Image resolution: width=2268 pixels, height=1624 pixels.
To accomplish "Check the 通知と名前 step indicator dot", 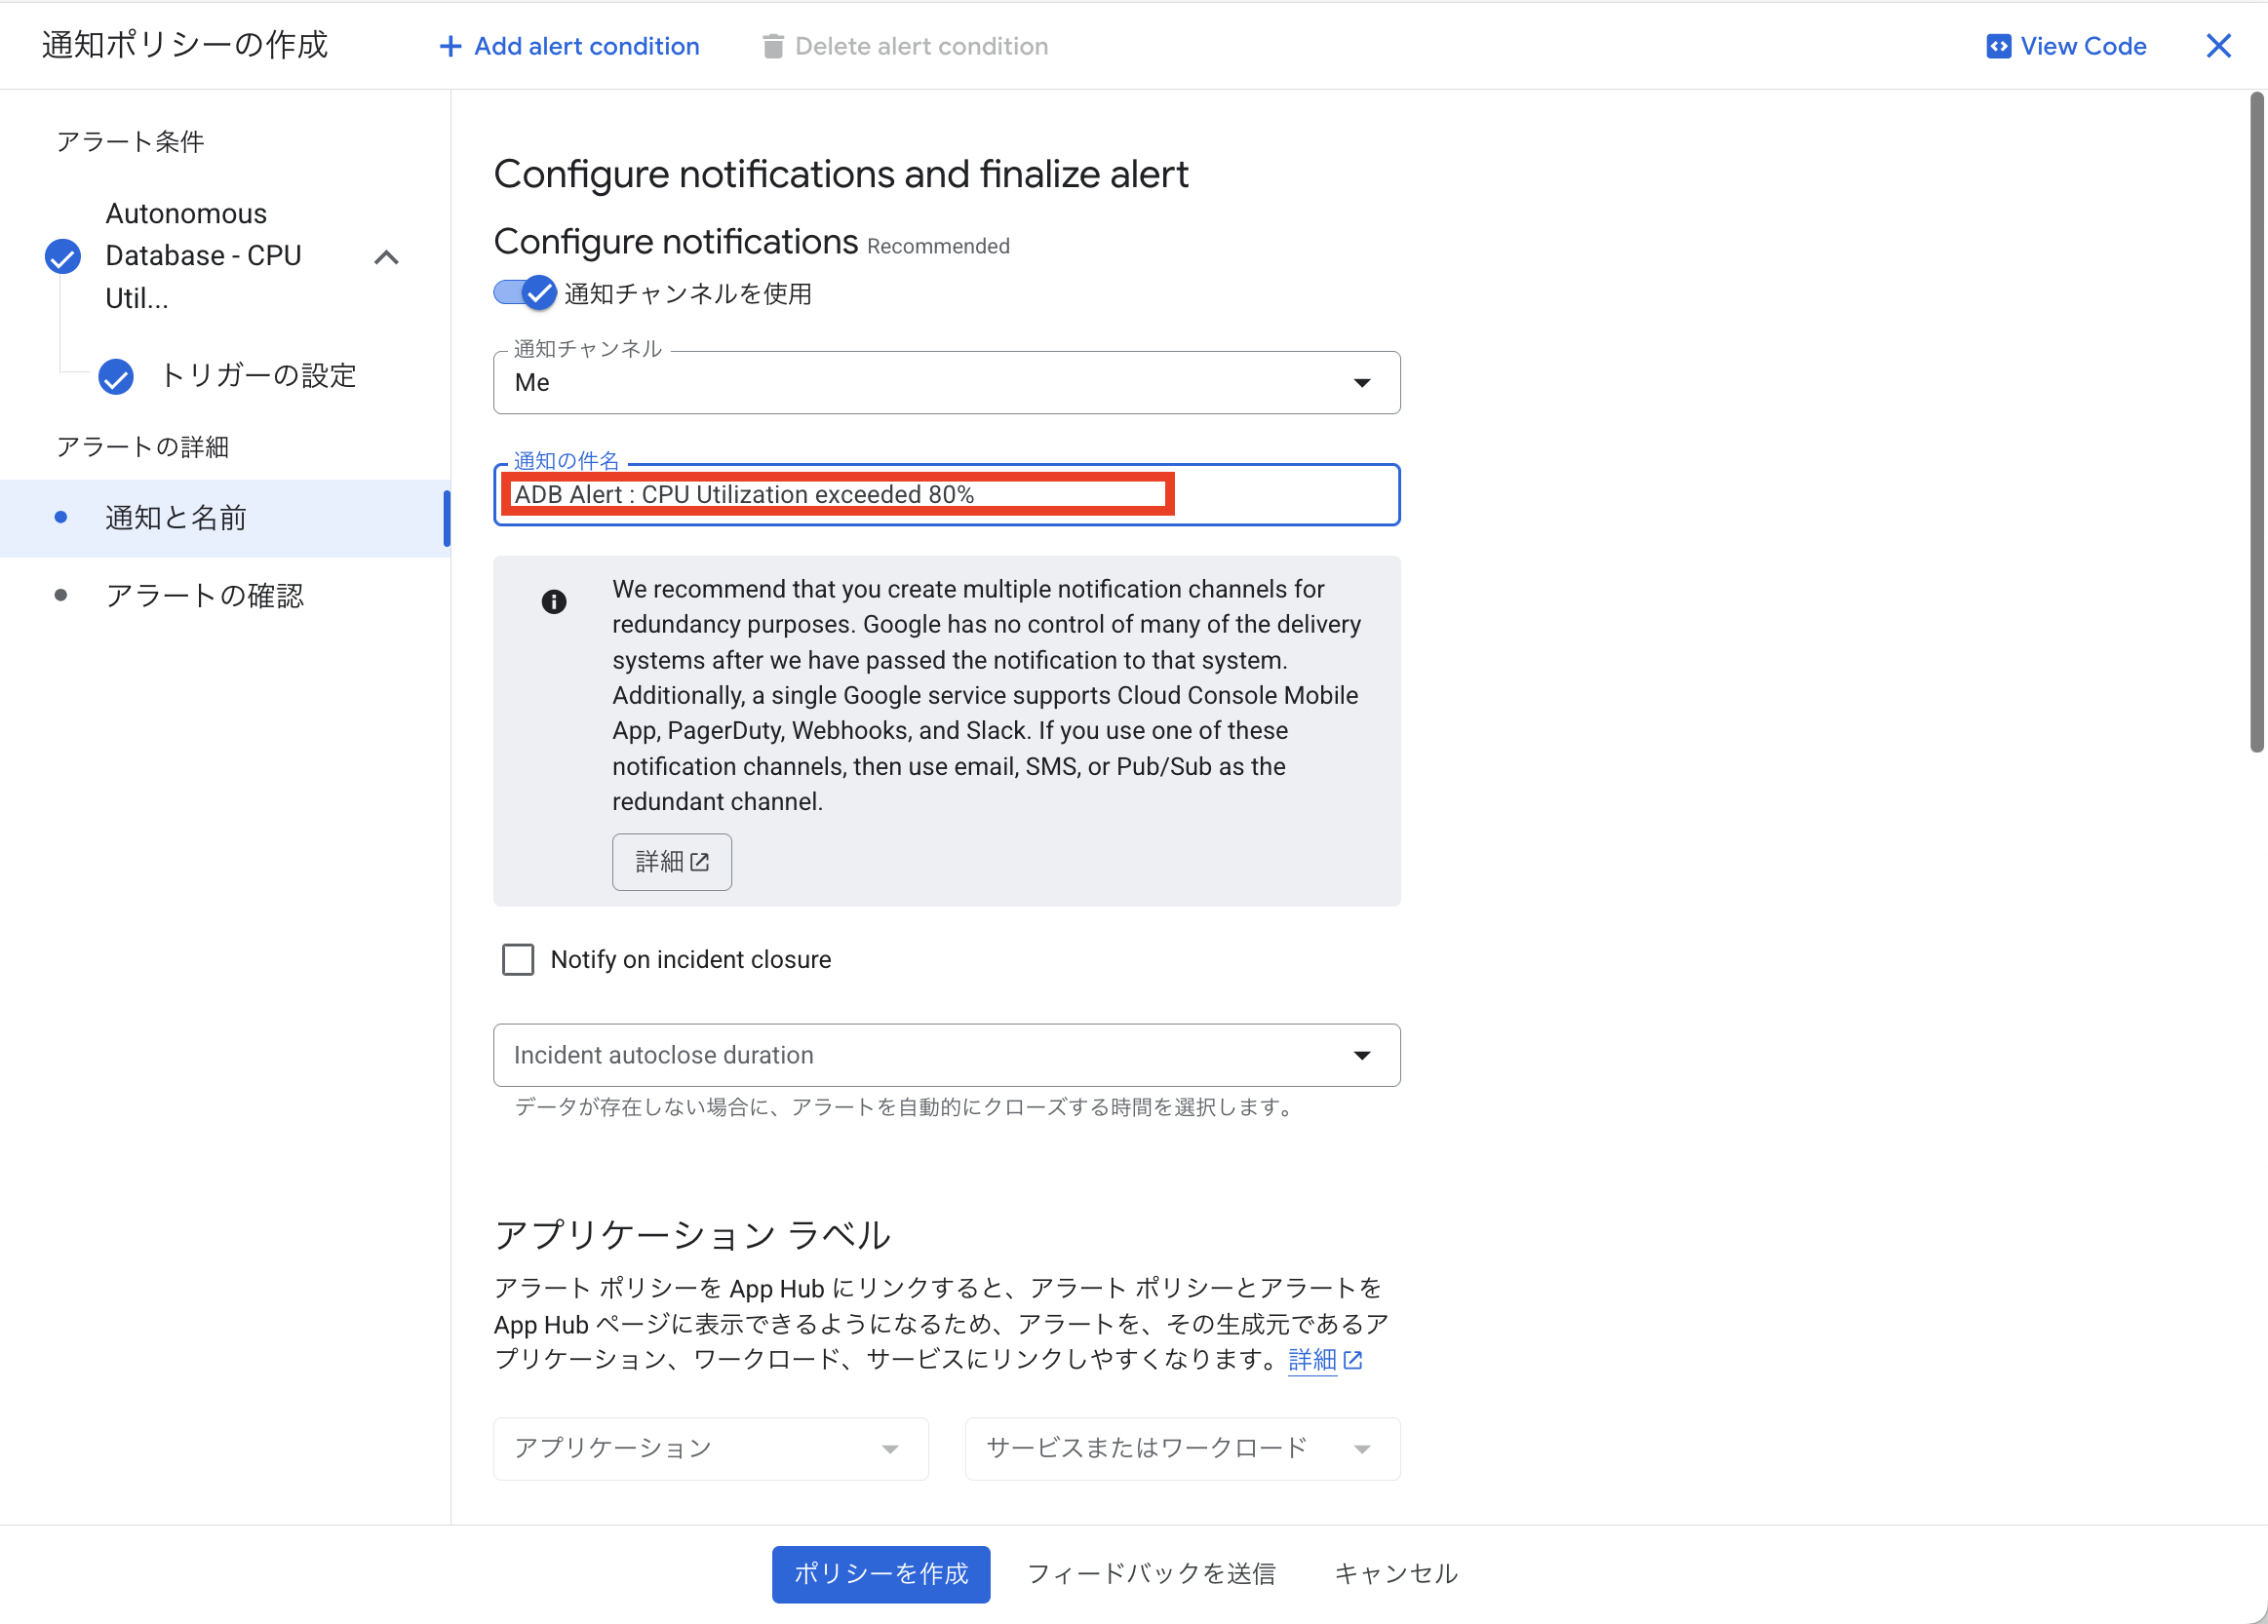I will [x=62, y=517].
